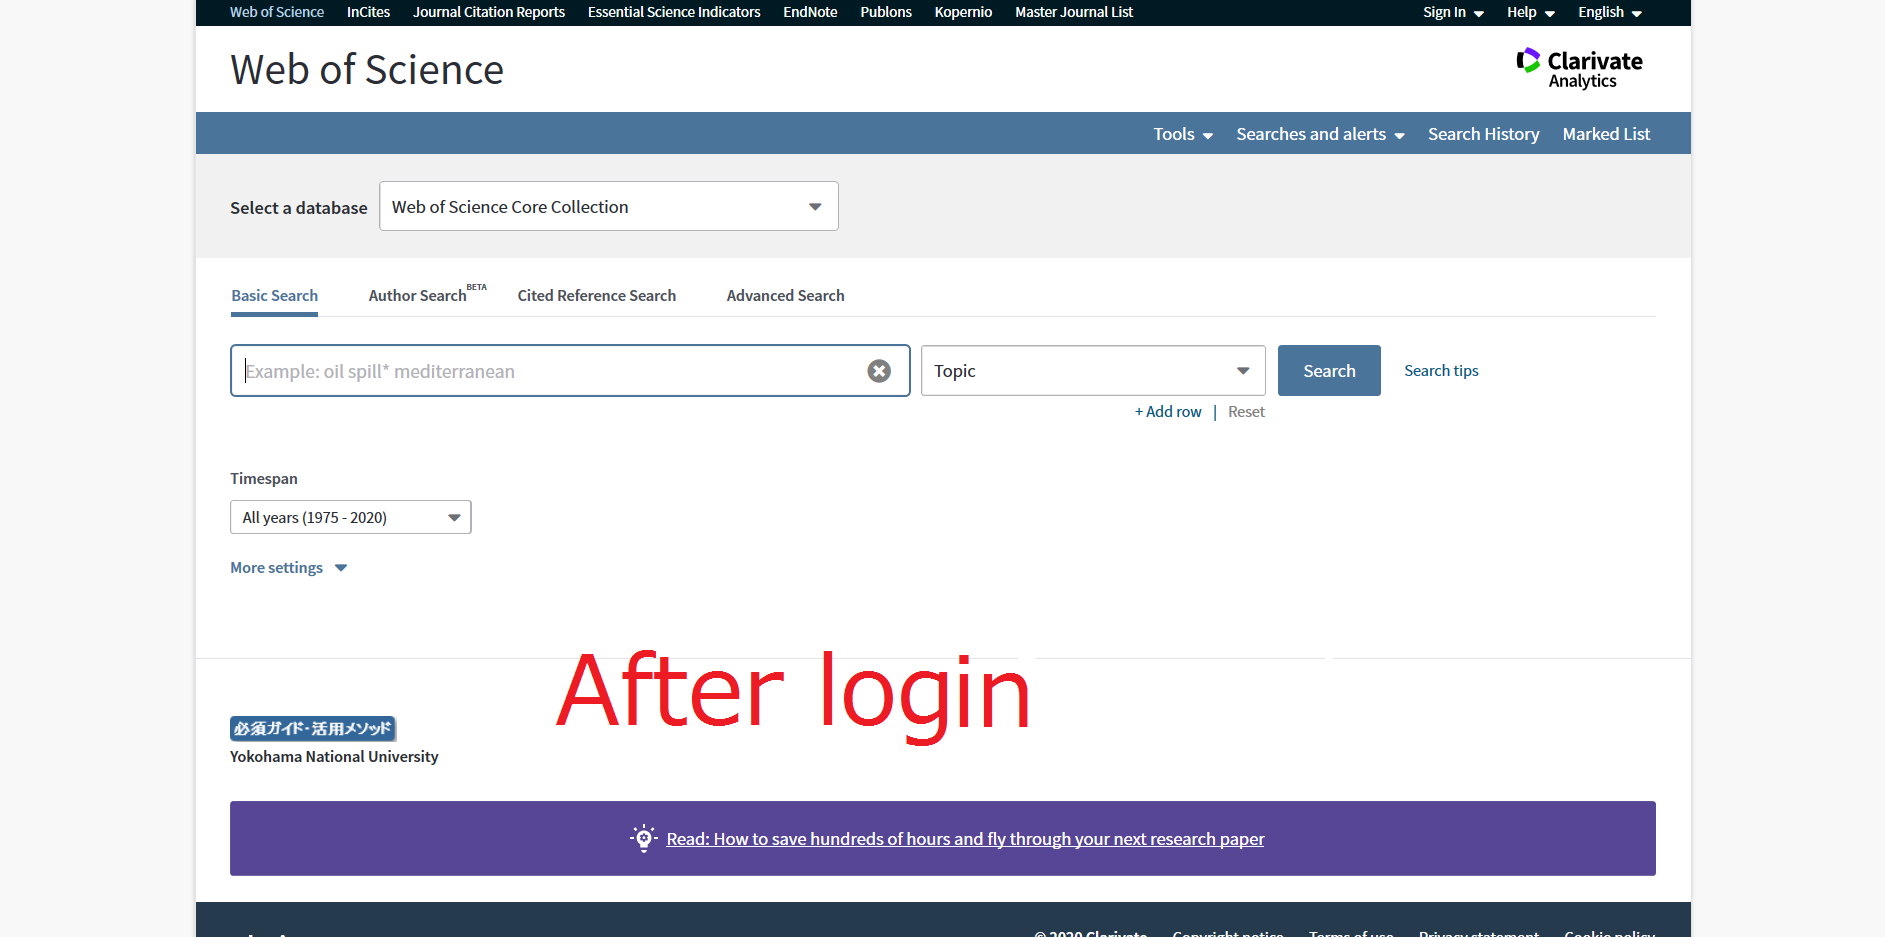Open Search History
The width and height of the screenshot is (1885, 937).
coord(1484,134)
